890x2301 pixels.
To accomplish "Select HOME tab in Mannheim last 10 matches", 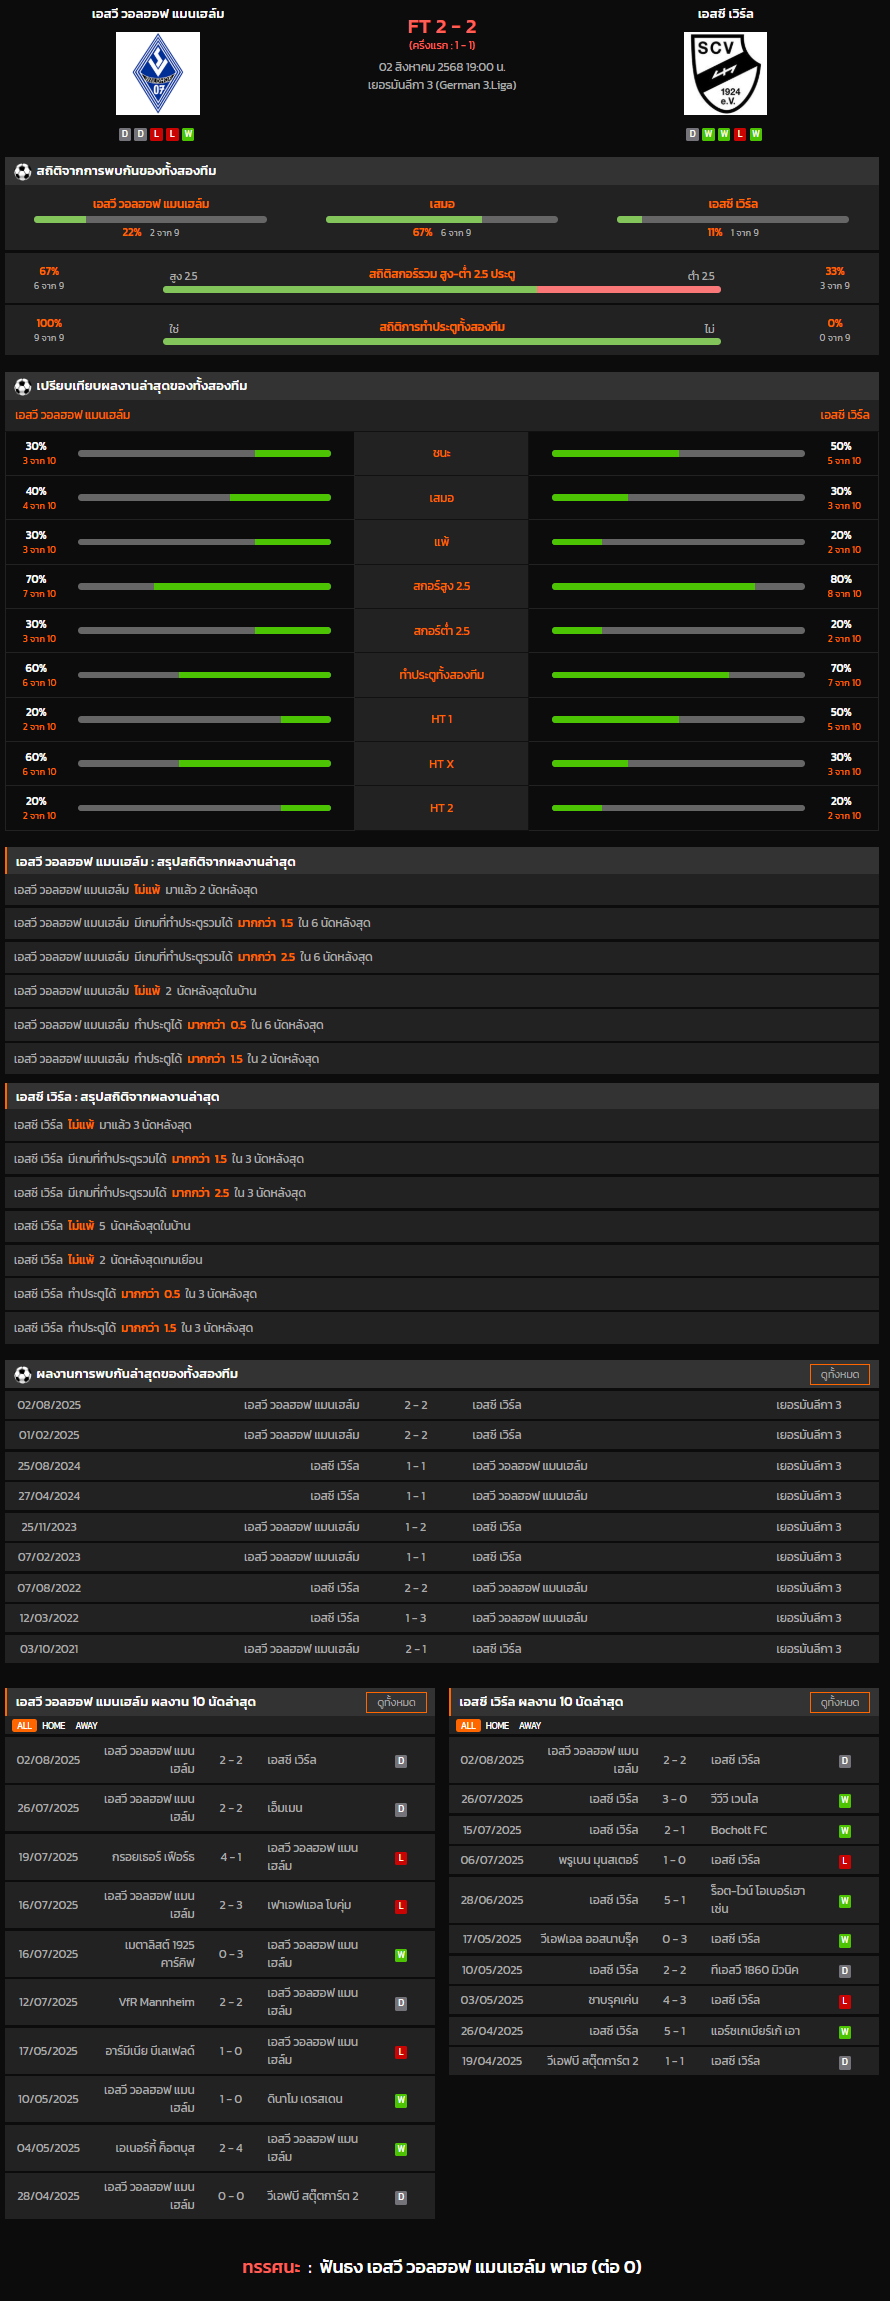I will click(x=54, y=1725).
